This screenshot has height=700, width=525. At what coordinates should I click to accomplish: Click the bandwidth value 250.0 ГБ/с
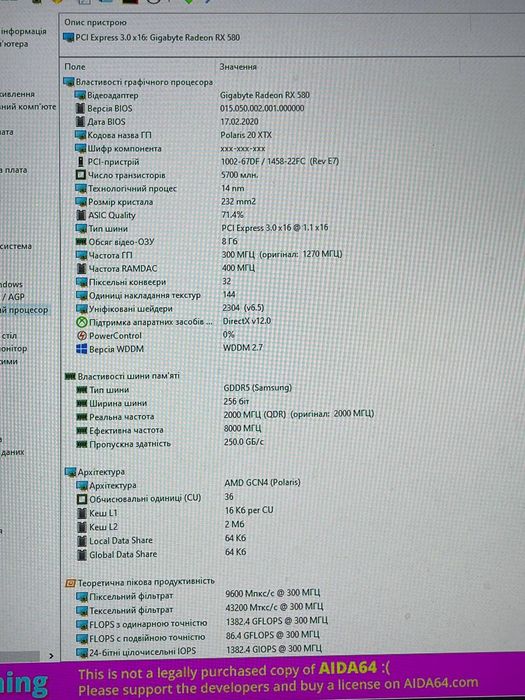[x=244, y=442]
